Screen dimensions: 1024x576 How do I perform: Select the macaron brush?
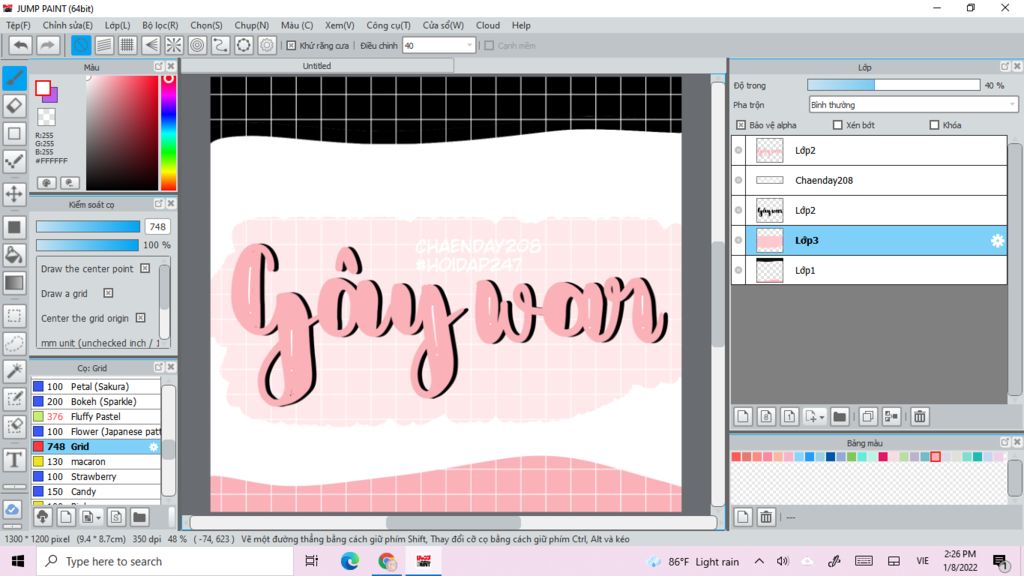96,462
